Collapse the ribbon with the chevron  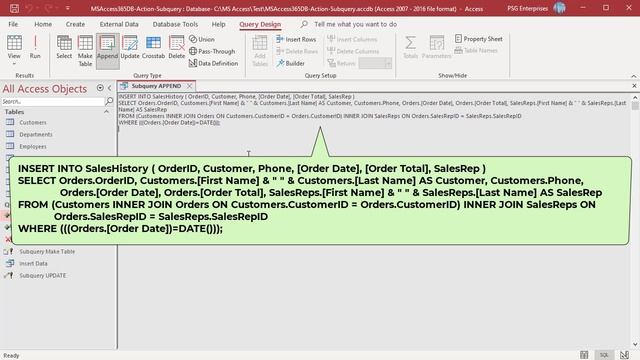(x=633, y=76)
